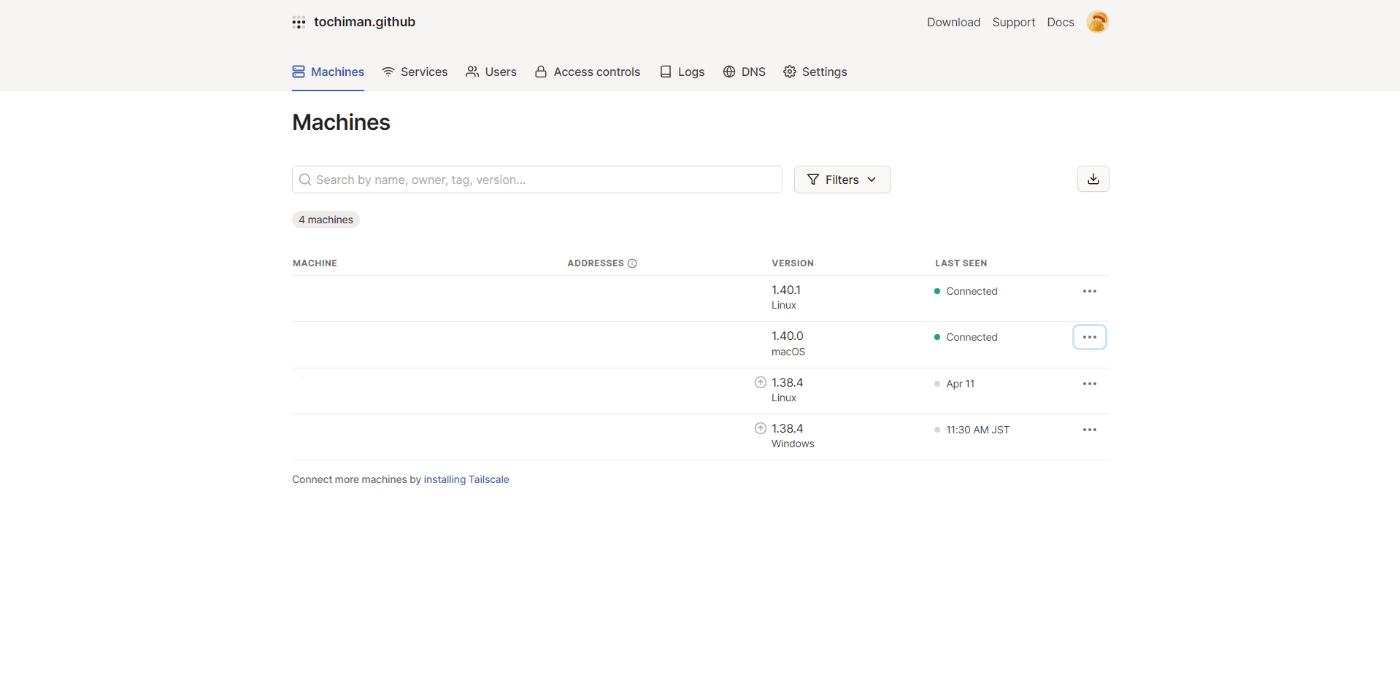This screenshot has width=1400, height=685.
Task: Click the 4 machines count badge
Action: 326,220
